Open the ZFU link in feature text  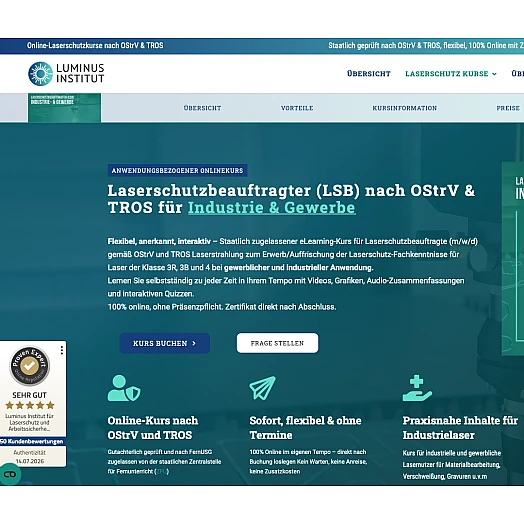161,472
